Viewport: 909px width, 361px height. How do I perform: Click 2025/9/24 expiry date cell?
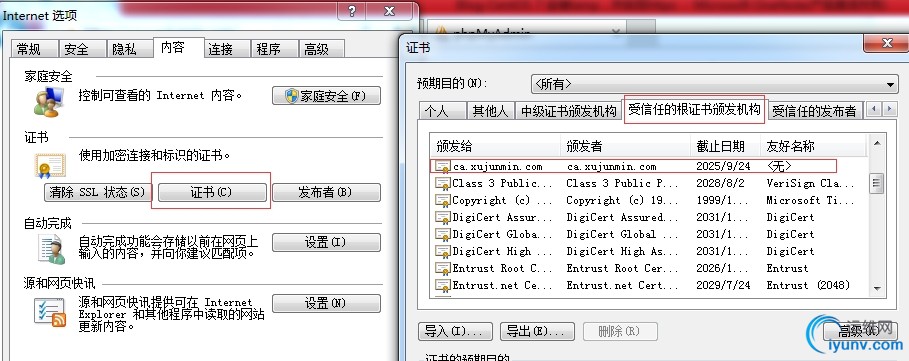coord(723,166)
